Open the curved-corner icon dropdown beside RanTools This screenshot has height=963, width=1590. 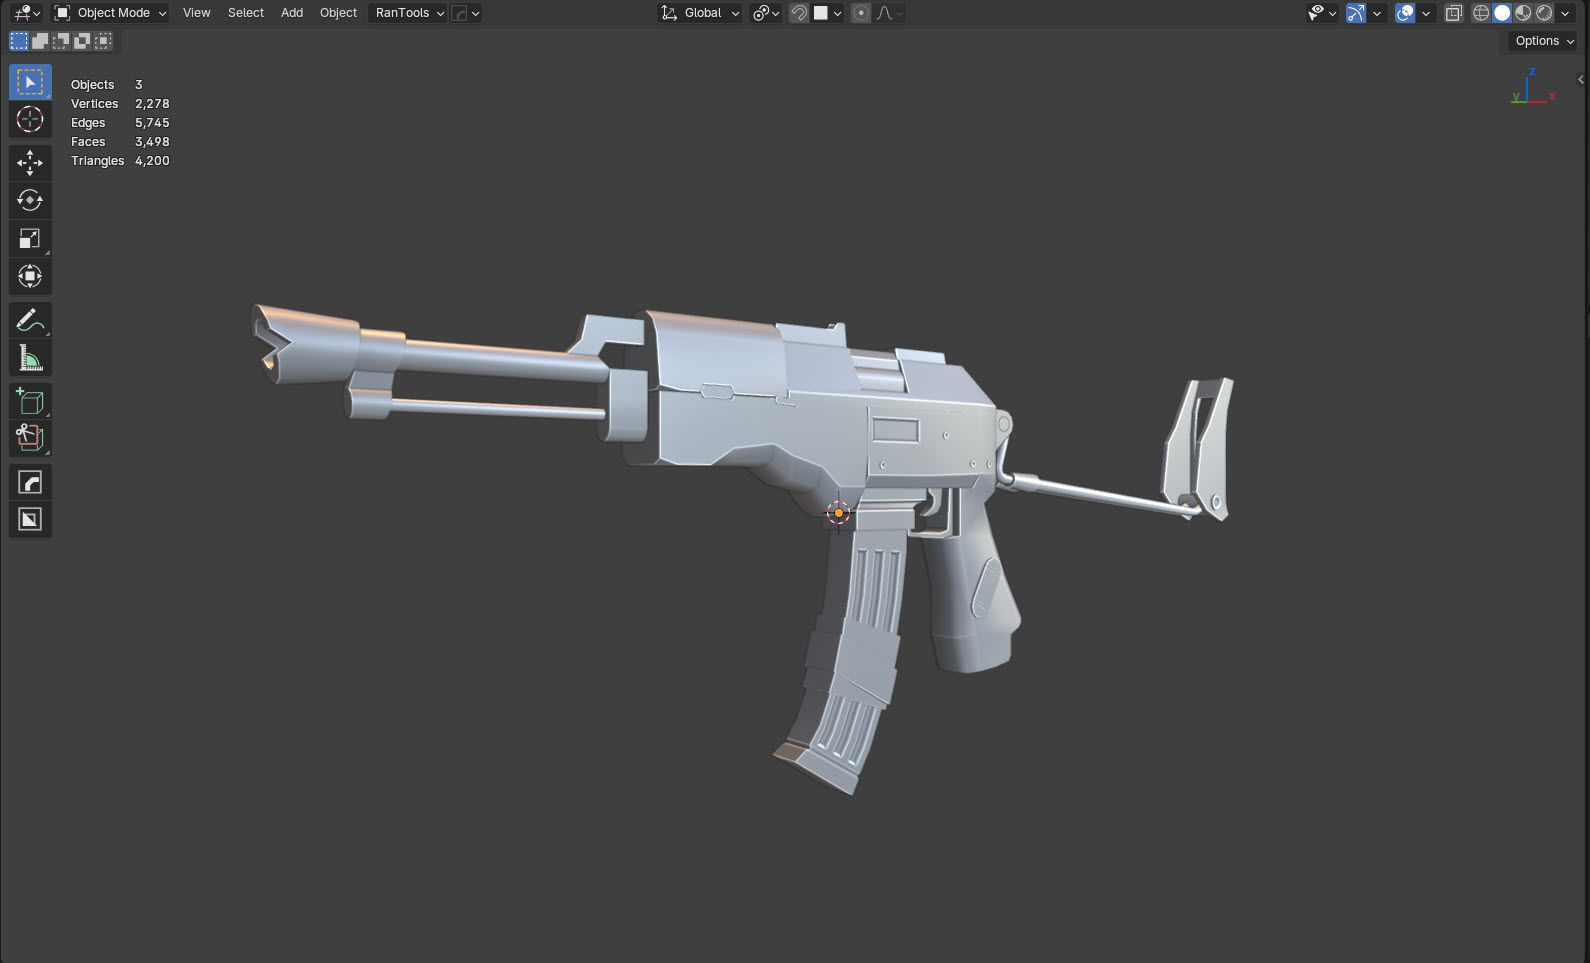pos(466,13)
